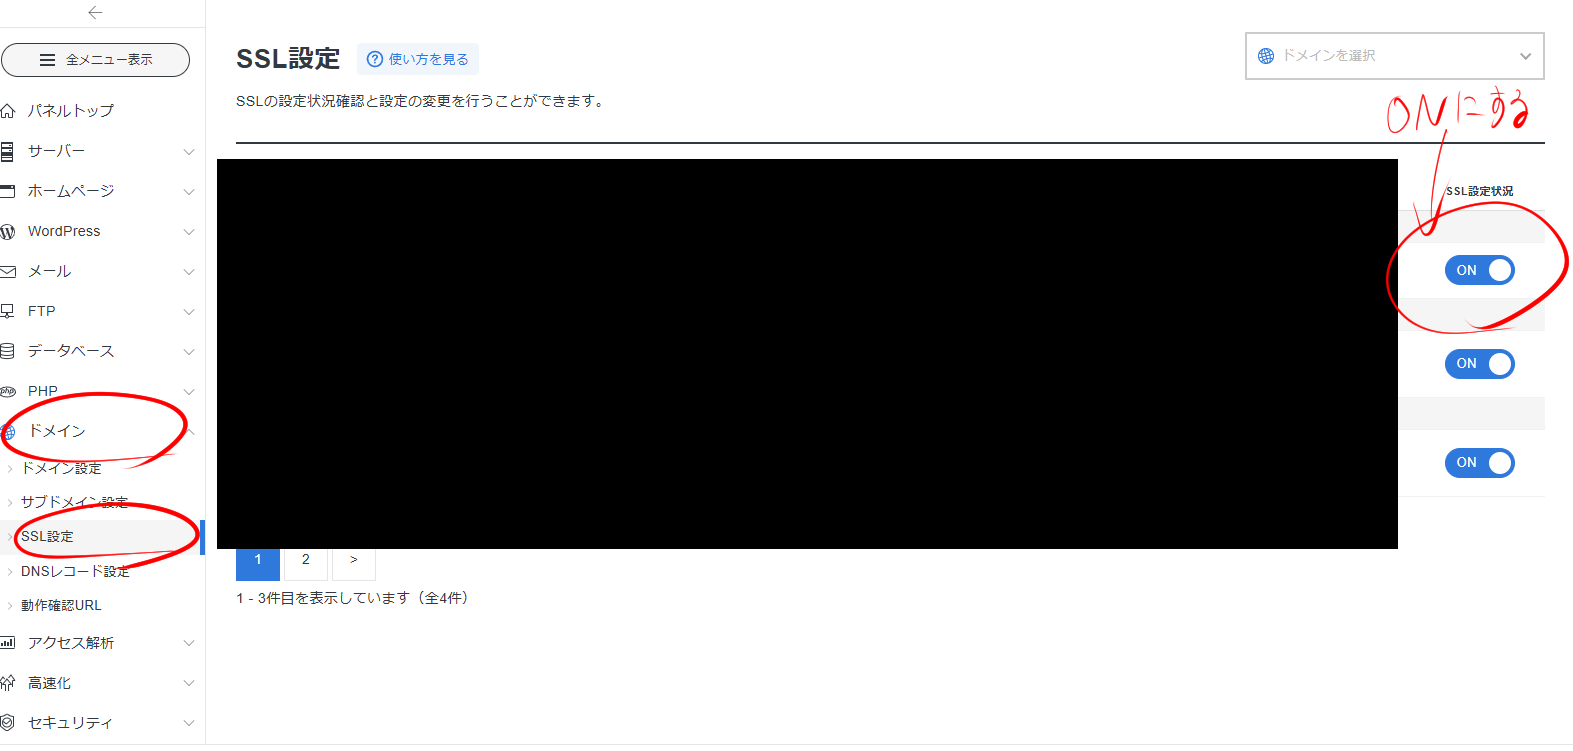Click the セキュリティ menu label
The width and height of the screenshot is (1573, 751).
pyautogui.click(x=70, y=722)
